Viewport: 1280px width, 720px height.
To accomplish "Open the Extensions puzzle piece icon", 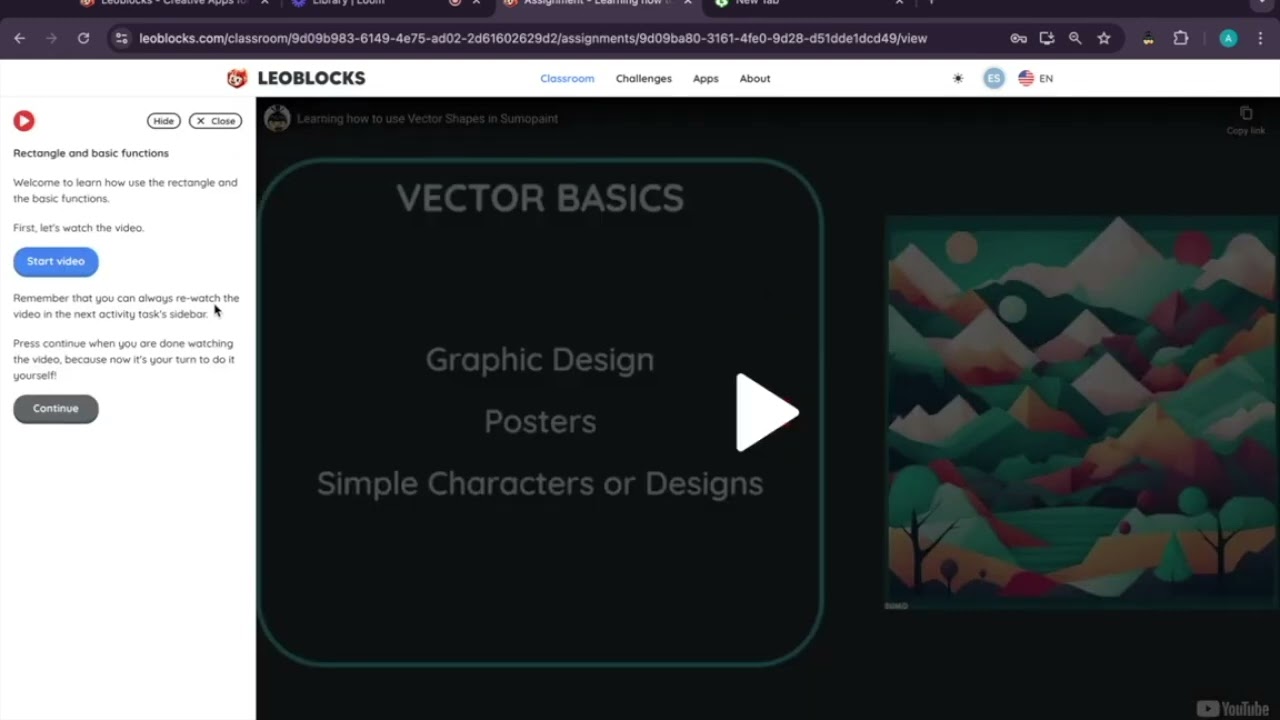I will (x=1181, y=38).
